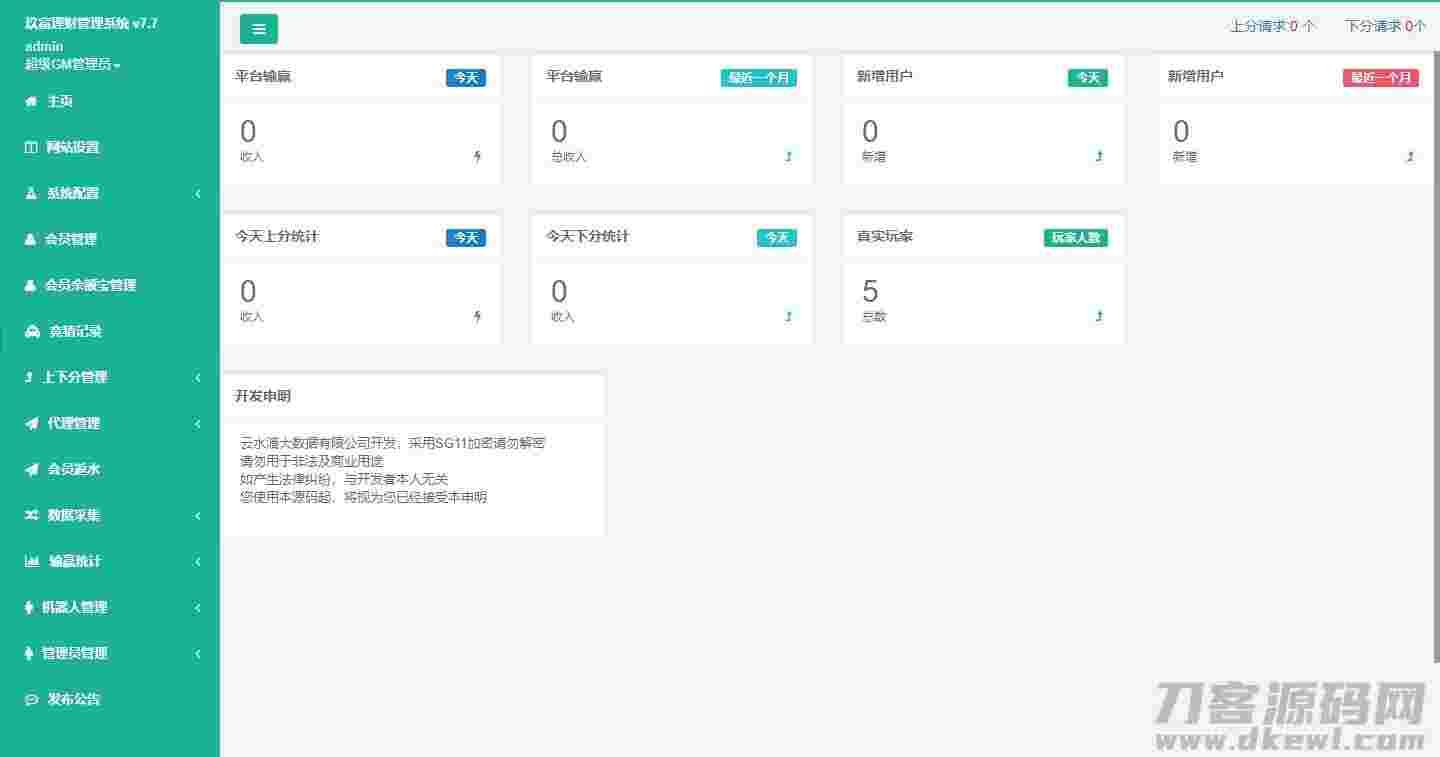Select the icon beside 系统配置
1440x757 pixels.
31,193
